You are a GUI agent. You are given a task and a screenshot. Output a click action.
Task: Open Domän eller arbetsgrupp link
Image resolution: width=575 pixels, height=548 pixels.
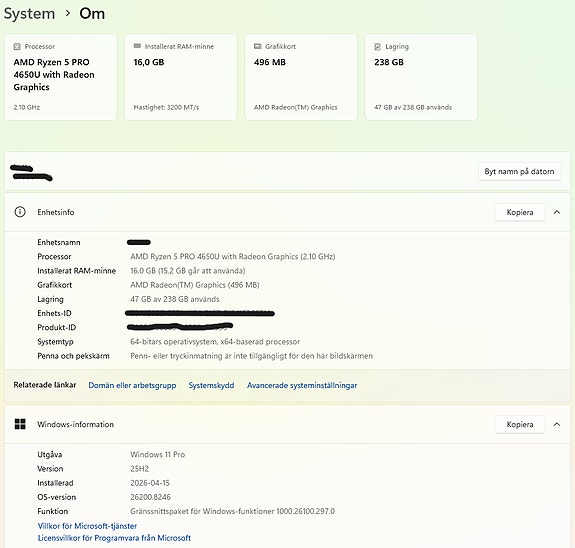tap(132, 386)
